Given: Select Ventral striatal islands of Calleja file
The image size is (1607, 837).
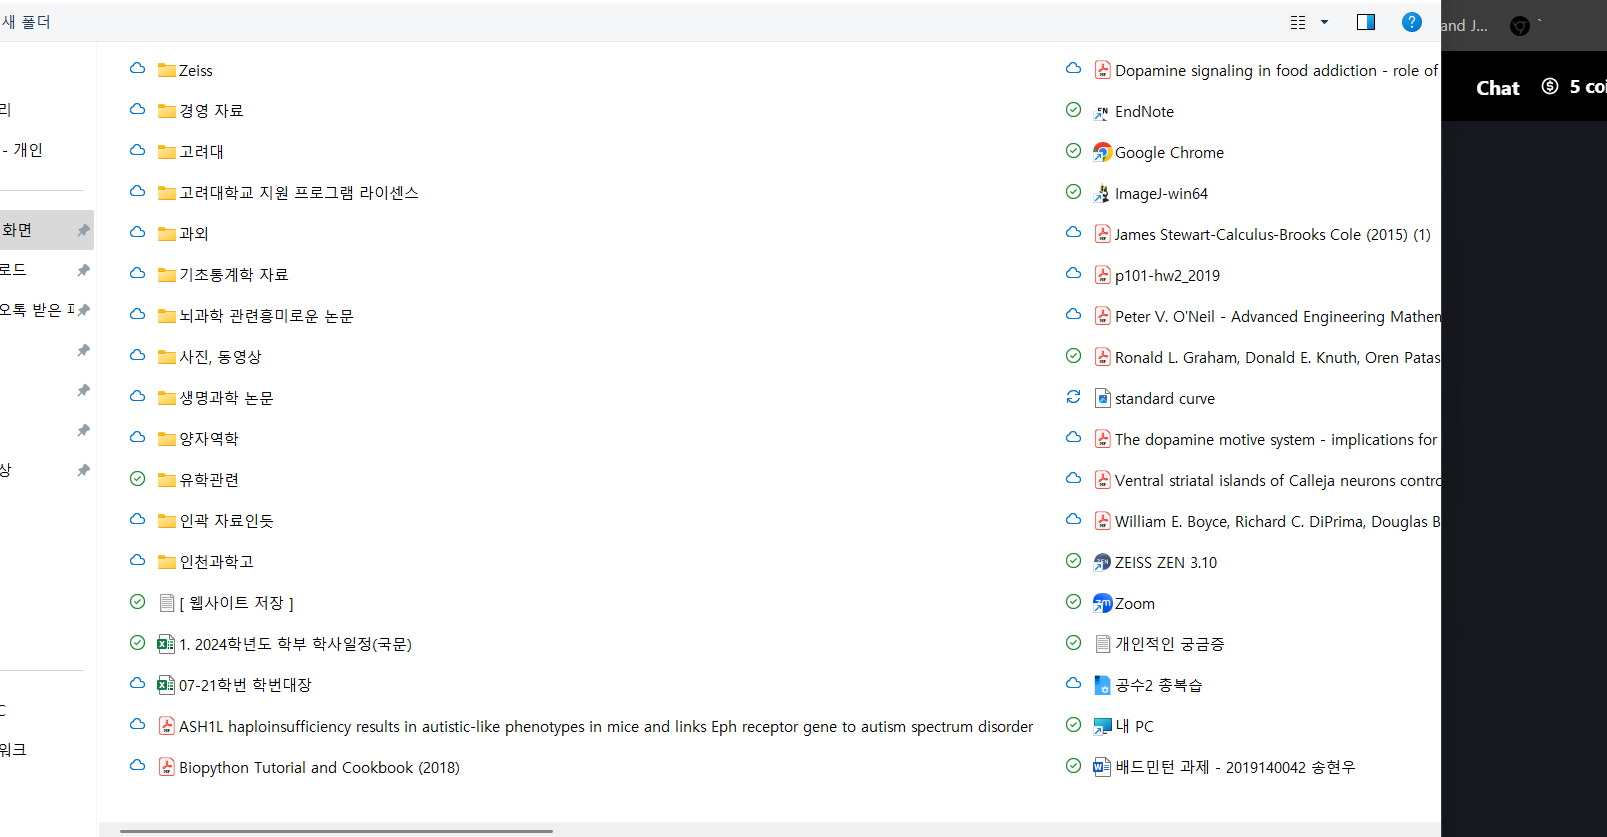Looking at the screenshot, I should [1278, 481].
